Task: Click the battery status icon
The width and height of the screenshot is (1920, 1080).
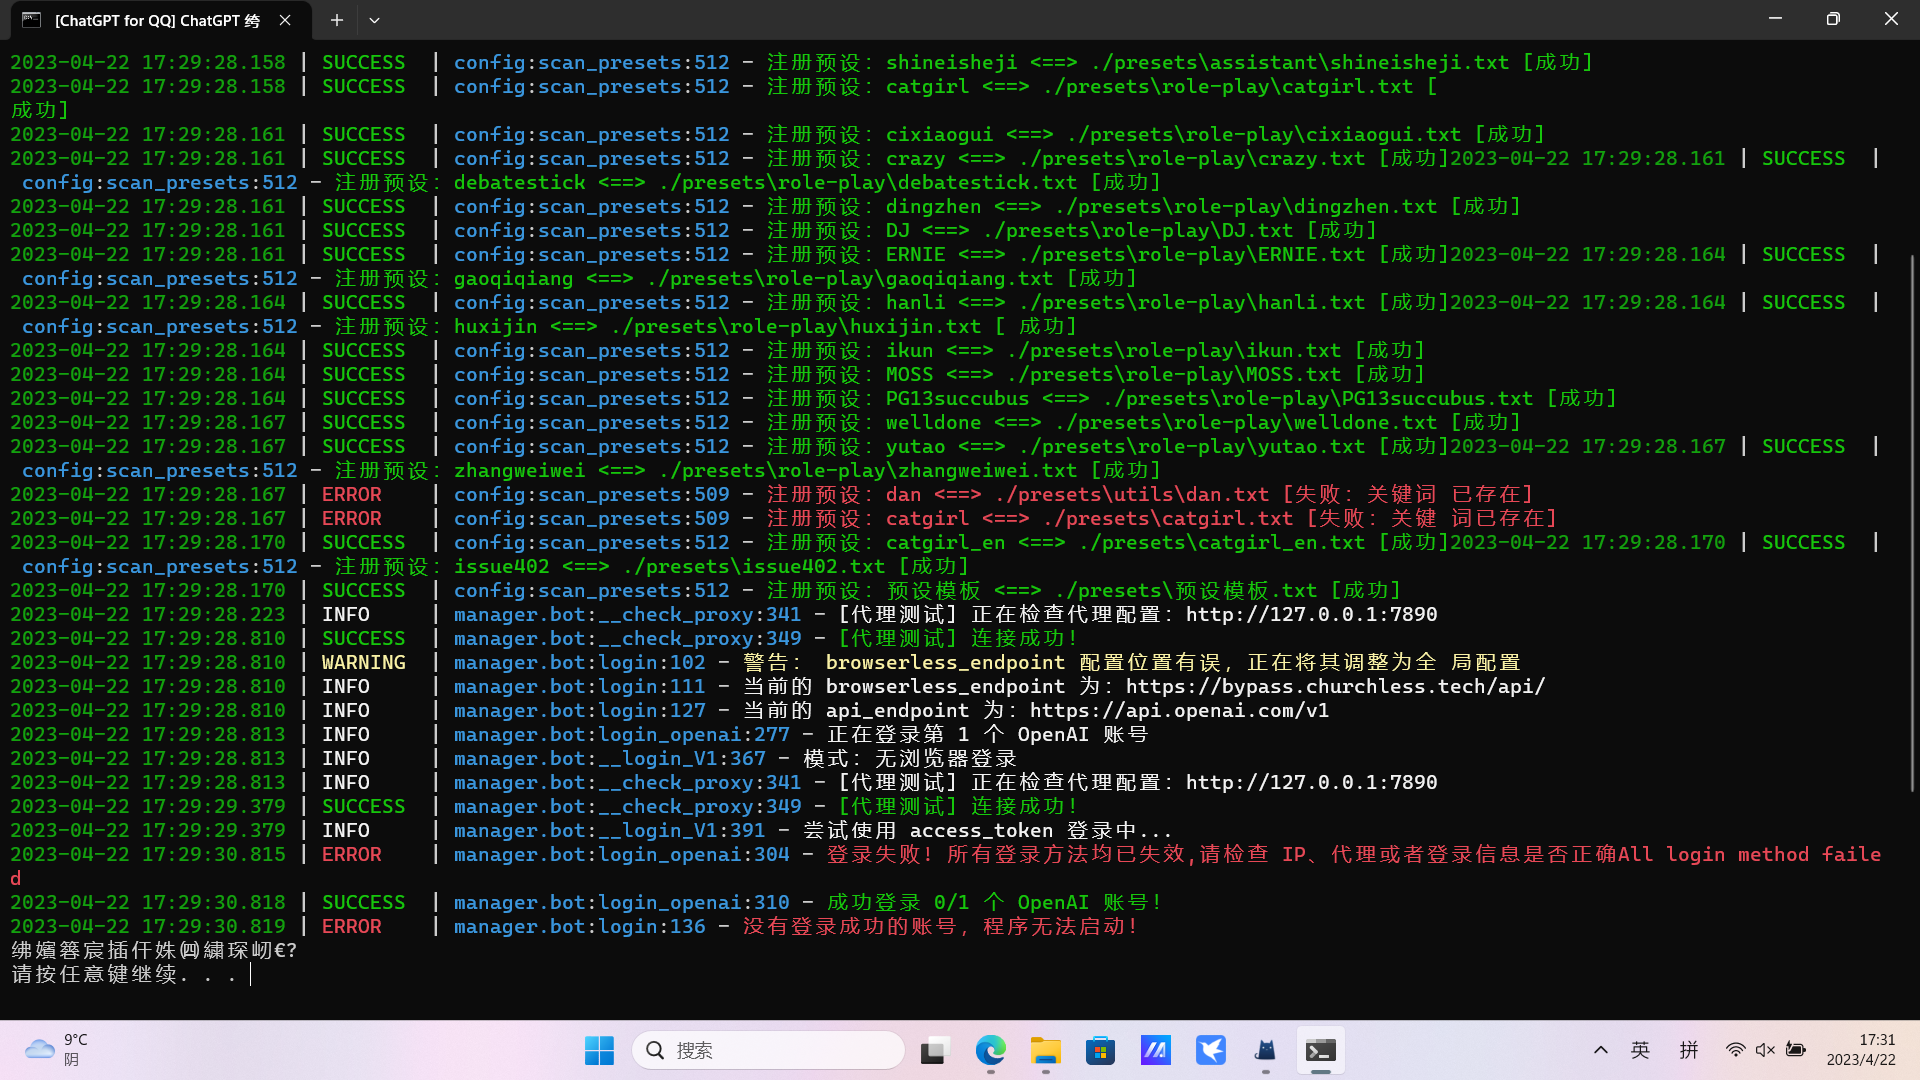Action: pos(1796,1050)
